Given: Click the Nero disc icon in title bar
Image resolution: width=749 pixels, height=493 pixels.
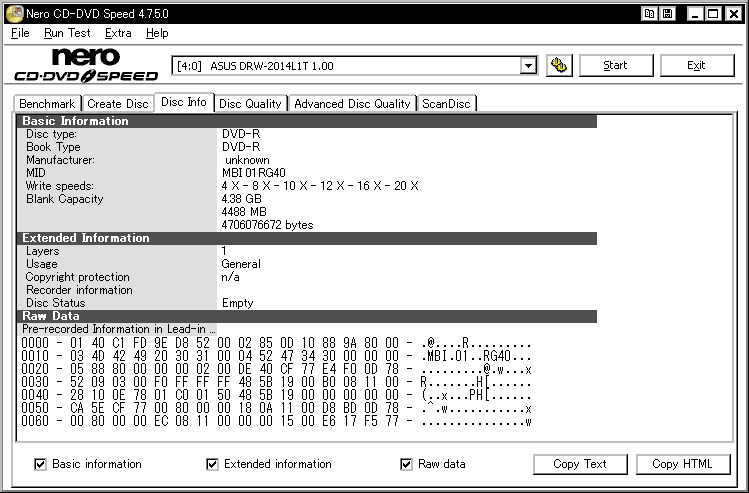Looking at the screenshot, I should tap(14, 13).
